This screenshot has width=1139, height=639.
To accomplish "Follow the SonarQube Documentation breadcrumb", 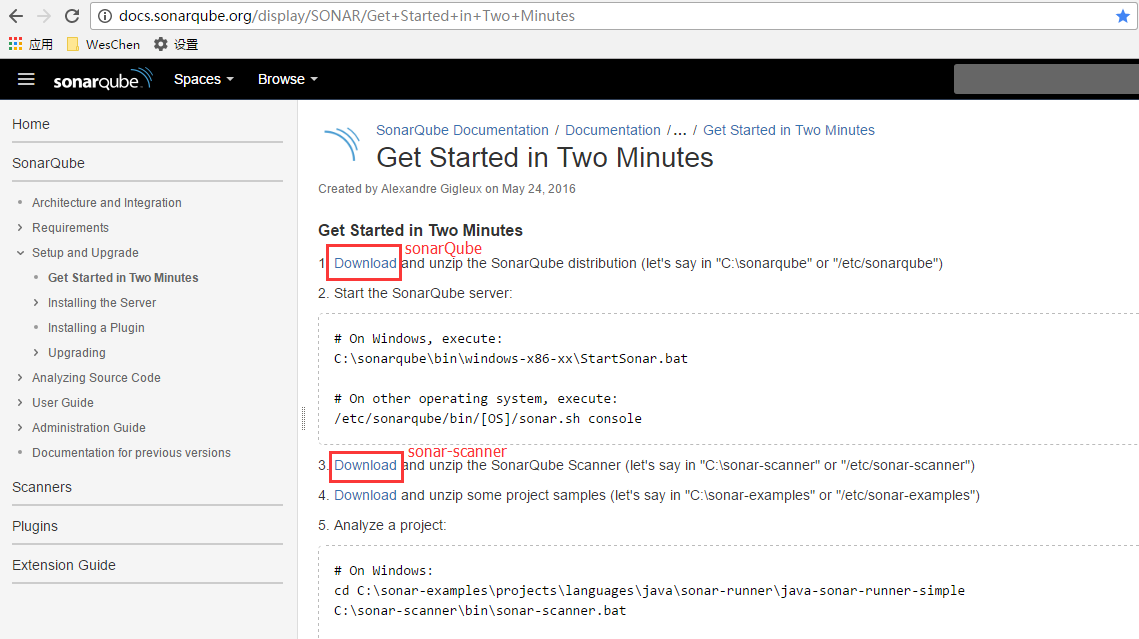I will pyautogui.click(x=462, y=130).
